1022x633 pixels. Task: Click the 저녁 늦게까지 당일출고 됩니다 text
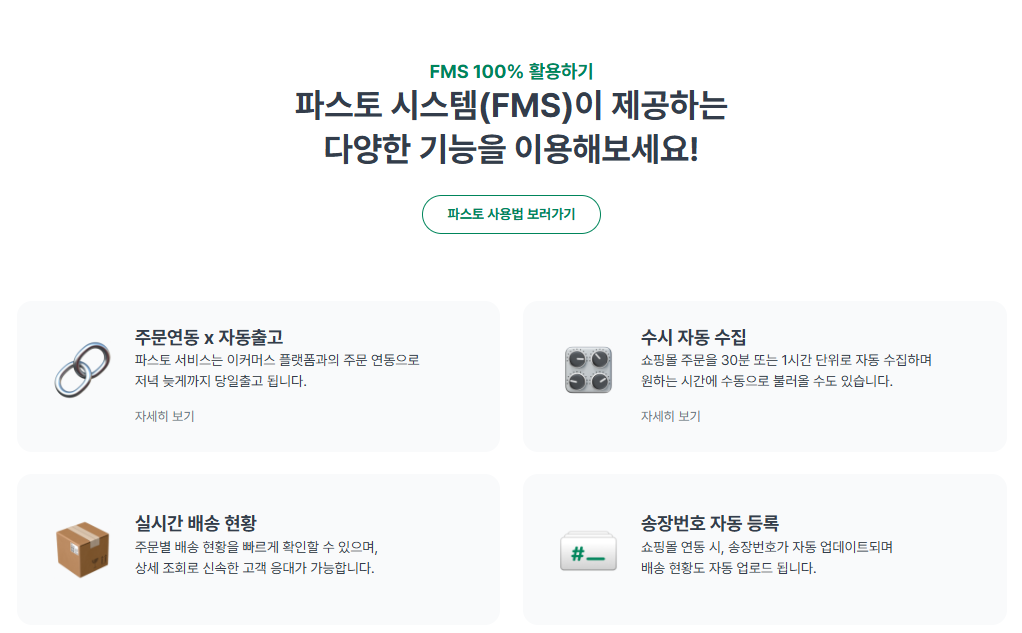tap(220, 381)
